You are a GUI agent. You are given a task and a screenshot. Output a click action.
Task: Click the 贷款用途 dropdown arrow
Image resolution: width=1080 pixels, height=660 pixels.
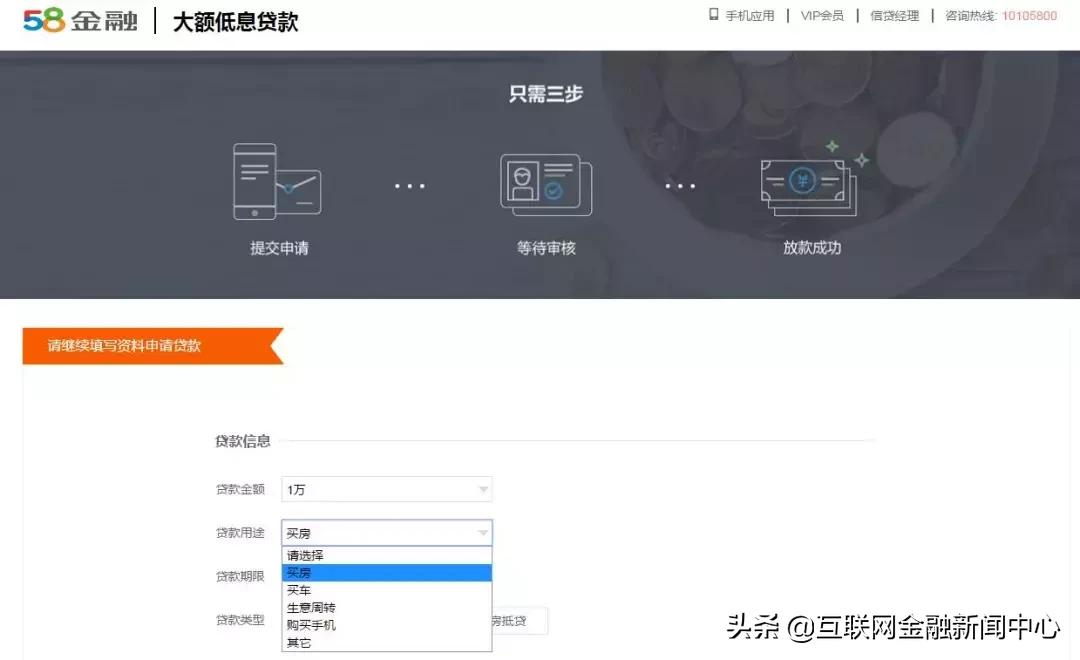[485, 532]
